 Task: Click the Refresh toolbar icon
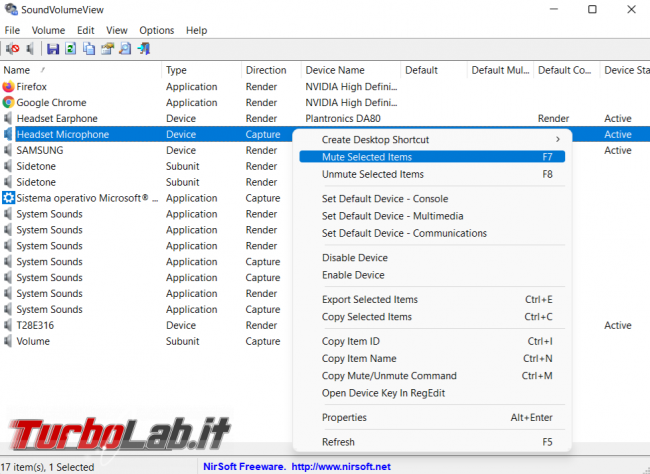70,49
